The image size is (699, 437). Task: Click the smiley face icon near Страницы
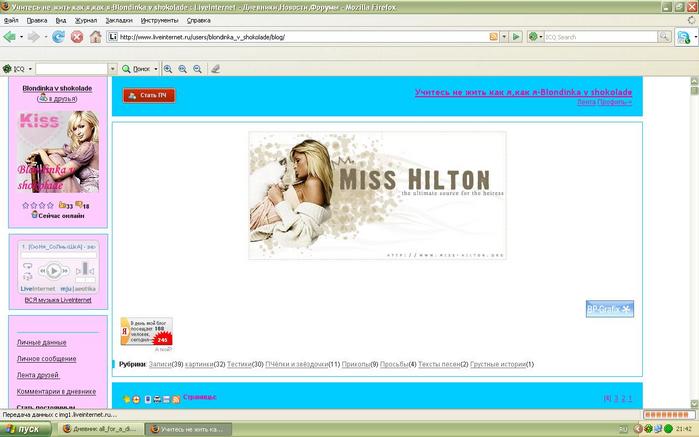pyautogui.click(x=136, y=399)
